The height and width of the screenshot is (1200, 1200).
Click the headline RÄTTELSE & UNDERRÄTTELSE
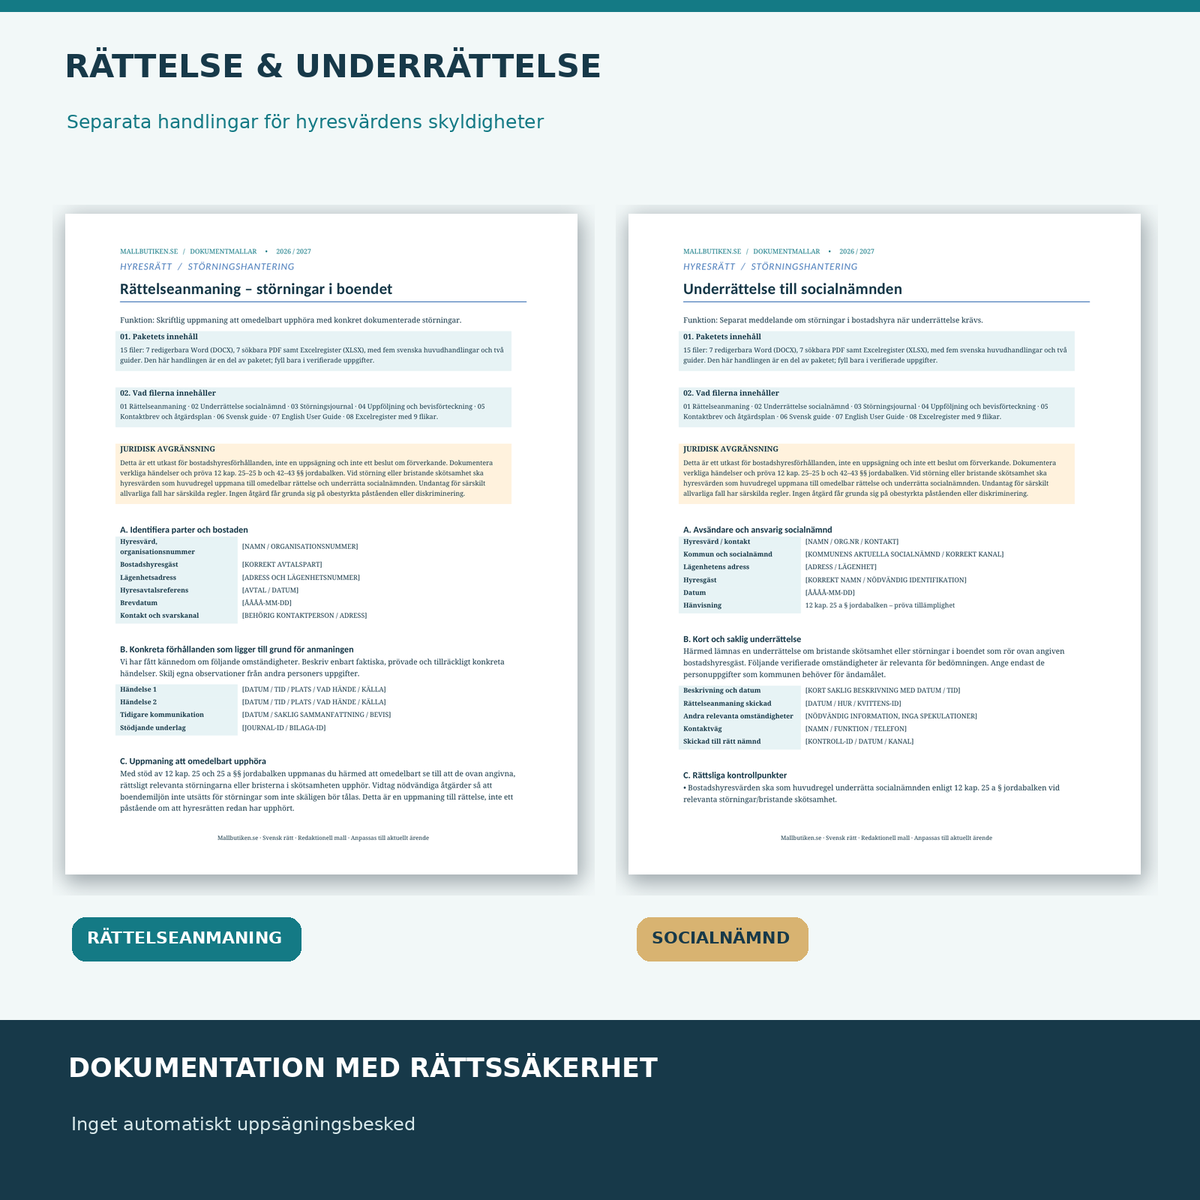(333, 67)
